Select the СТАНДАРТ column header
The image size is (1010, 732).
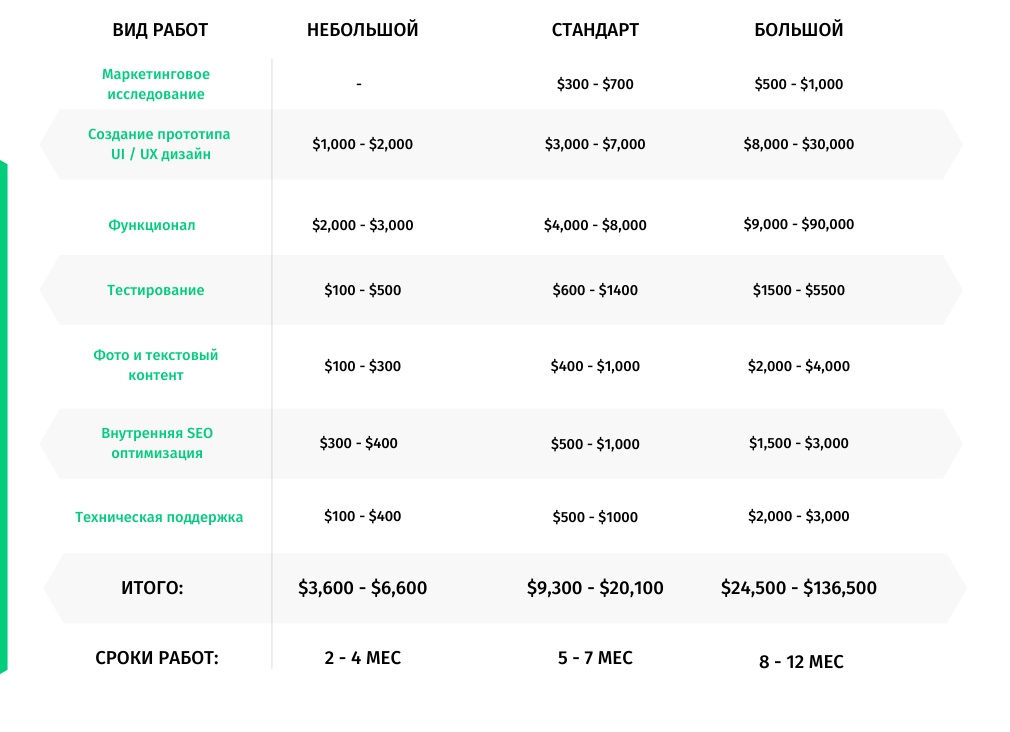[x=595, y=30]
